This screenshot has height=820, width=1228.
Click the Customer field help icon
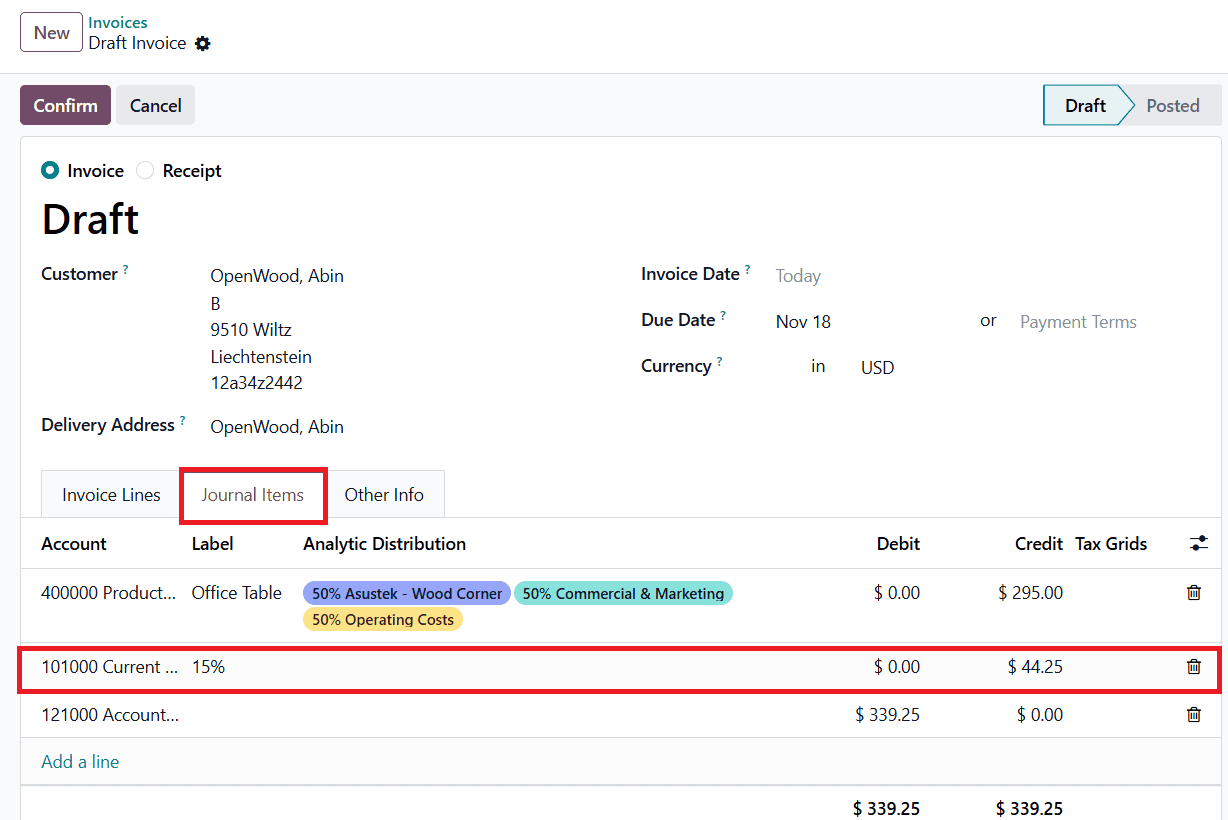125,267
